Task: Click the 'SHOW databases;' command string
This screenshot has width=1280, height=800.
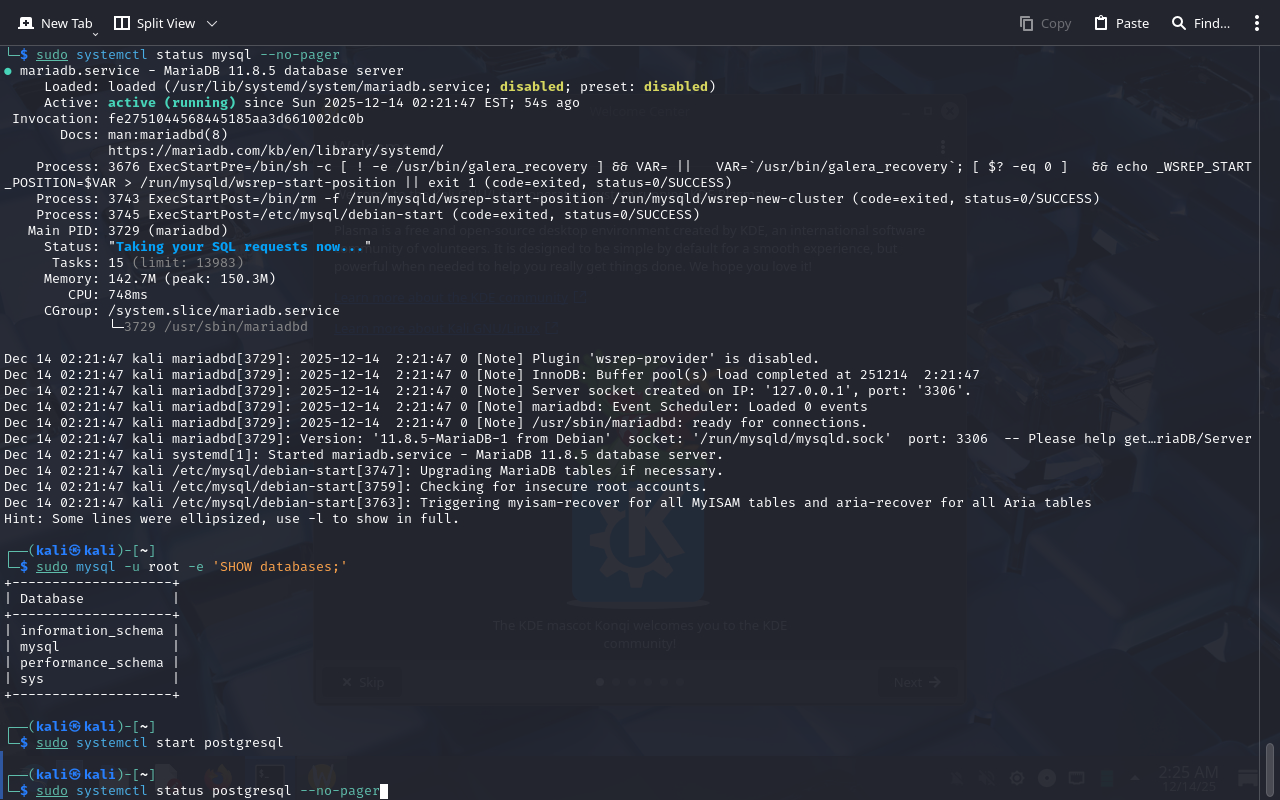Action: (279, 567)
